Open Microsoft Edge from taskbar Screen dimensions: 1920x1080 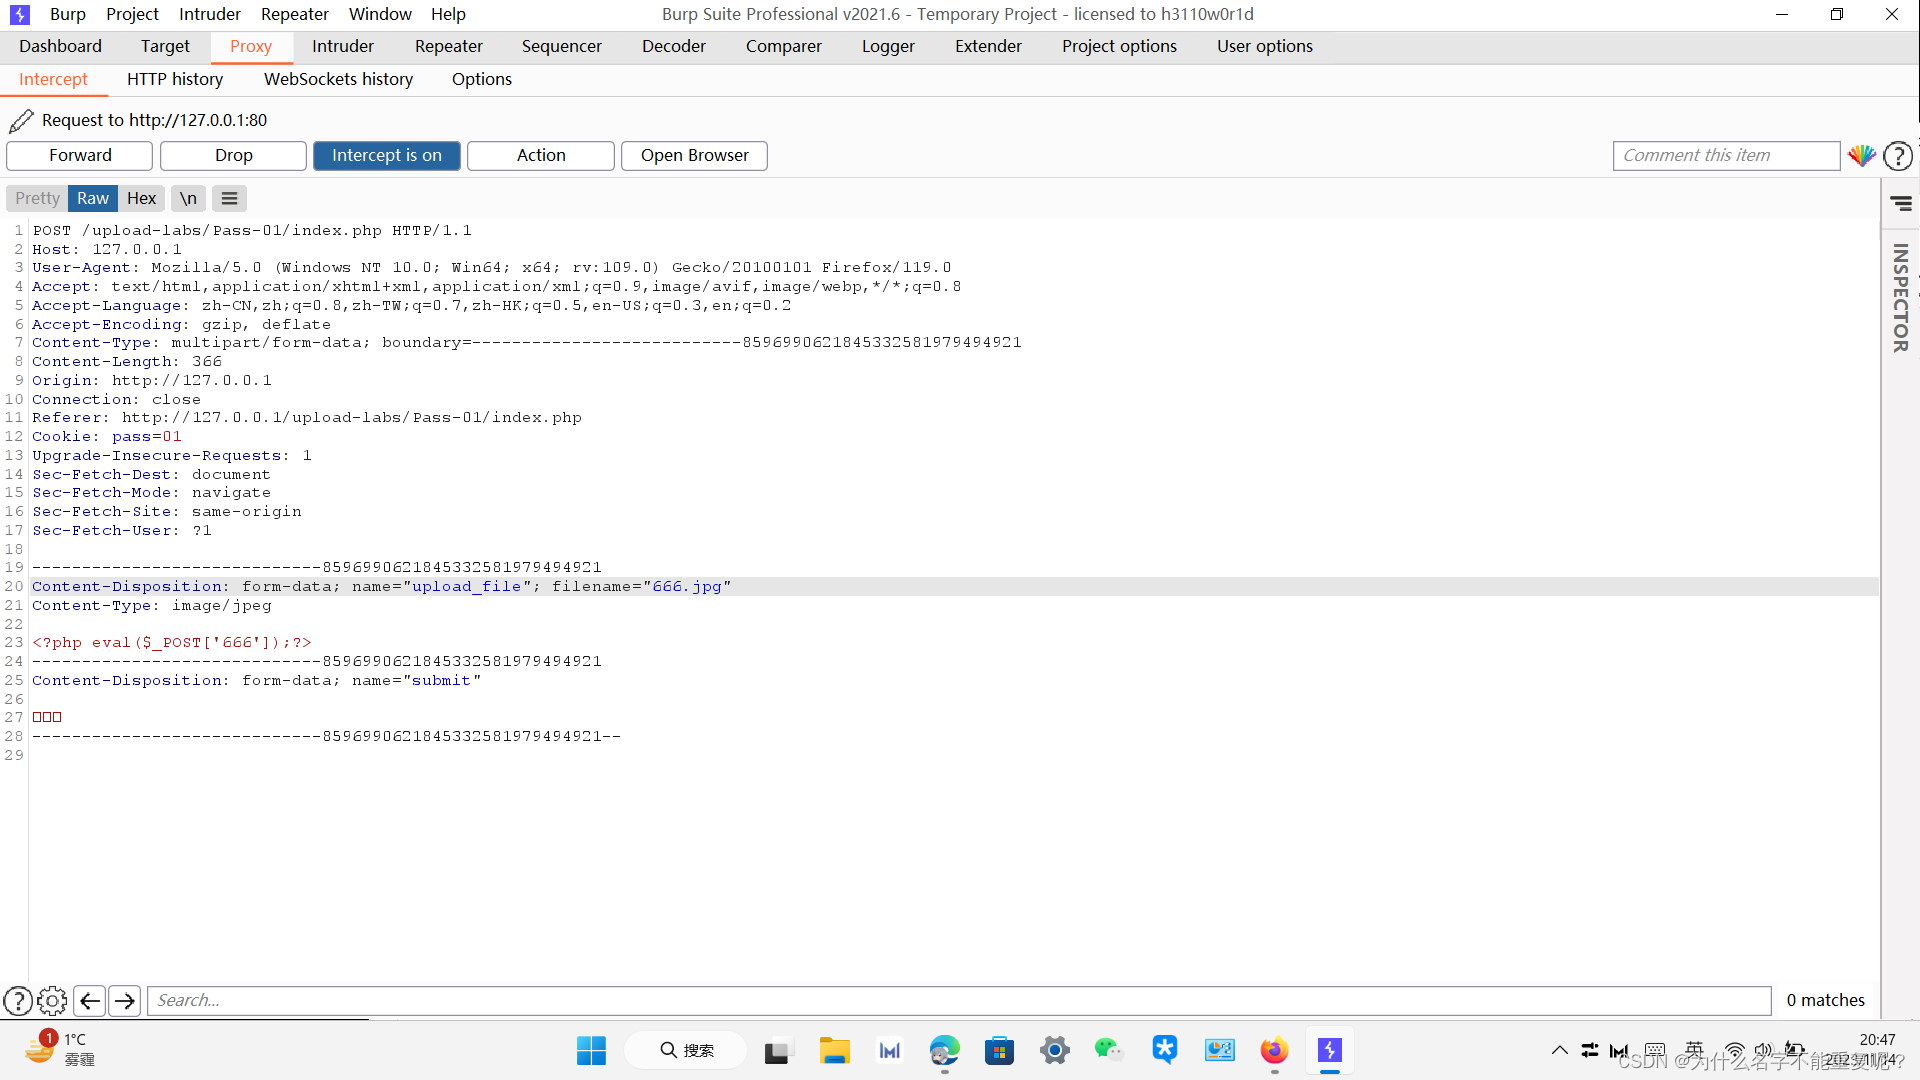pos(944,1051)
